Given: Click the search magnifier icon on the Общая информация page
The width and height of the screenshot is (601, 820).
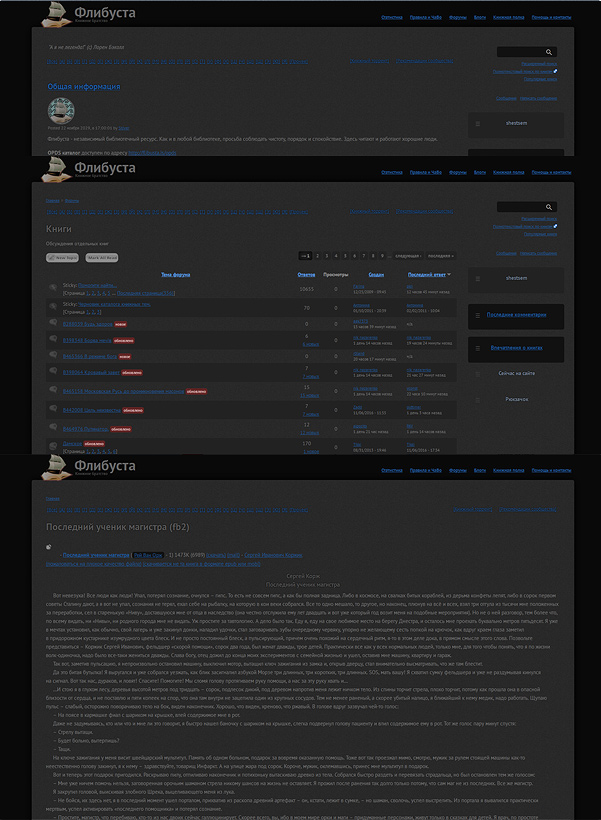Looking at the screenshot, I should click(x=549, y=52).
